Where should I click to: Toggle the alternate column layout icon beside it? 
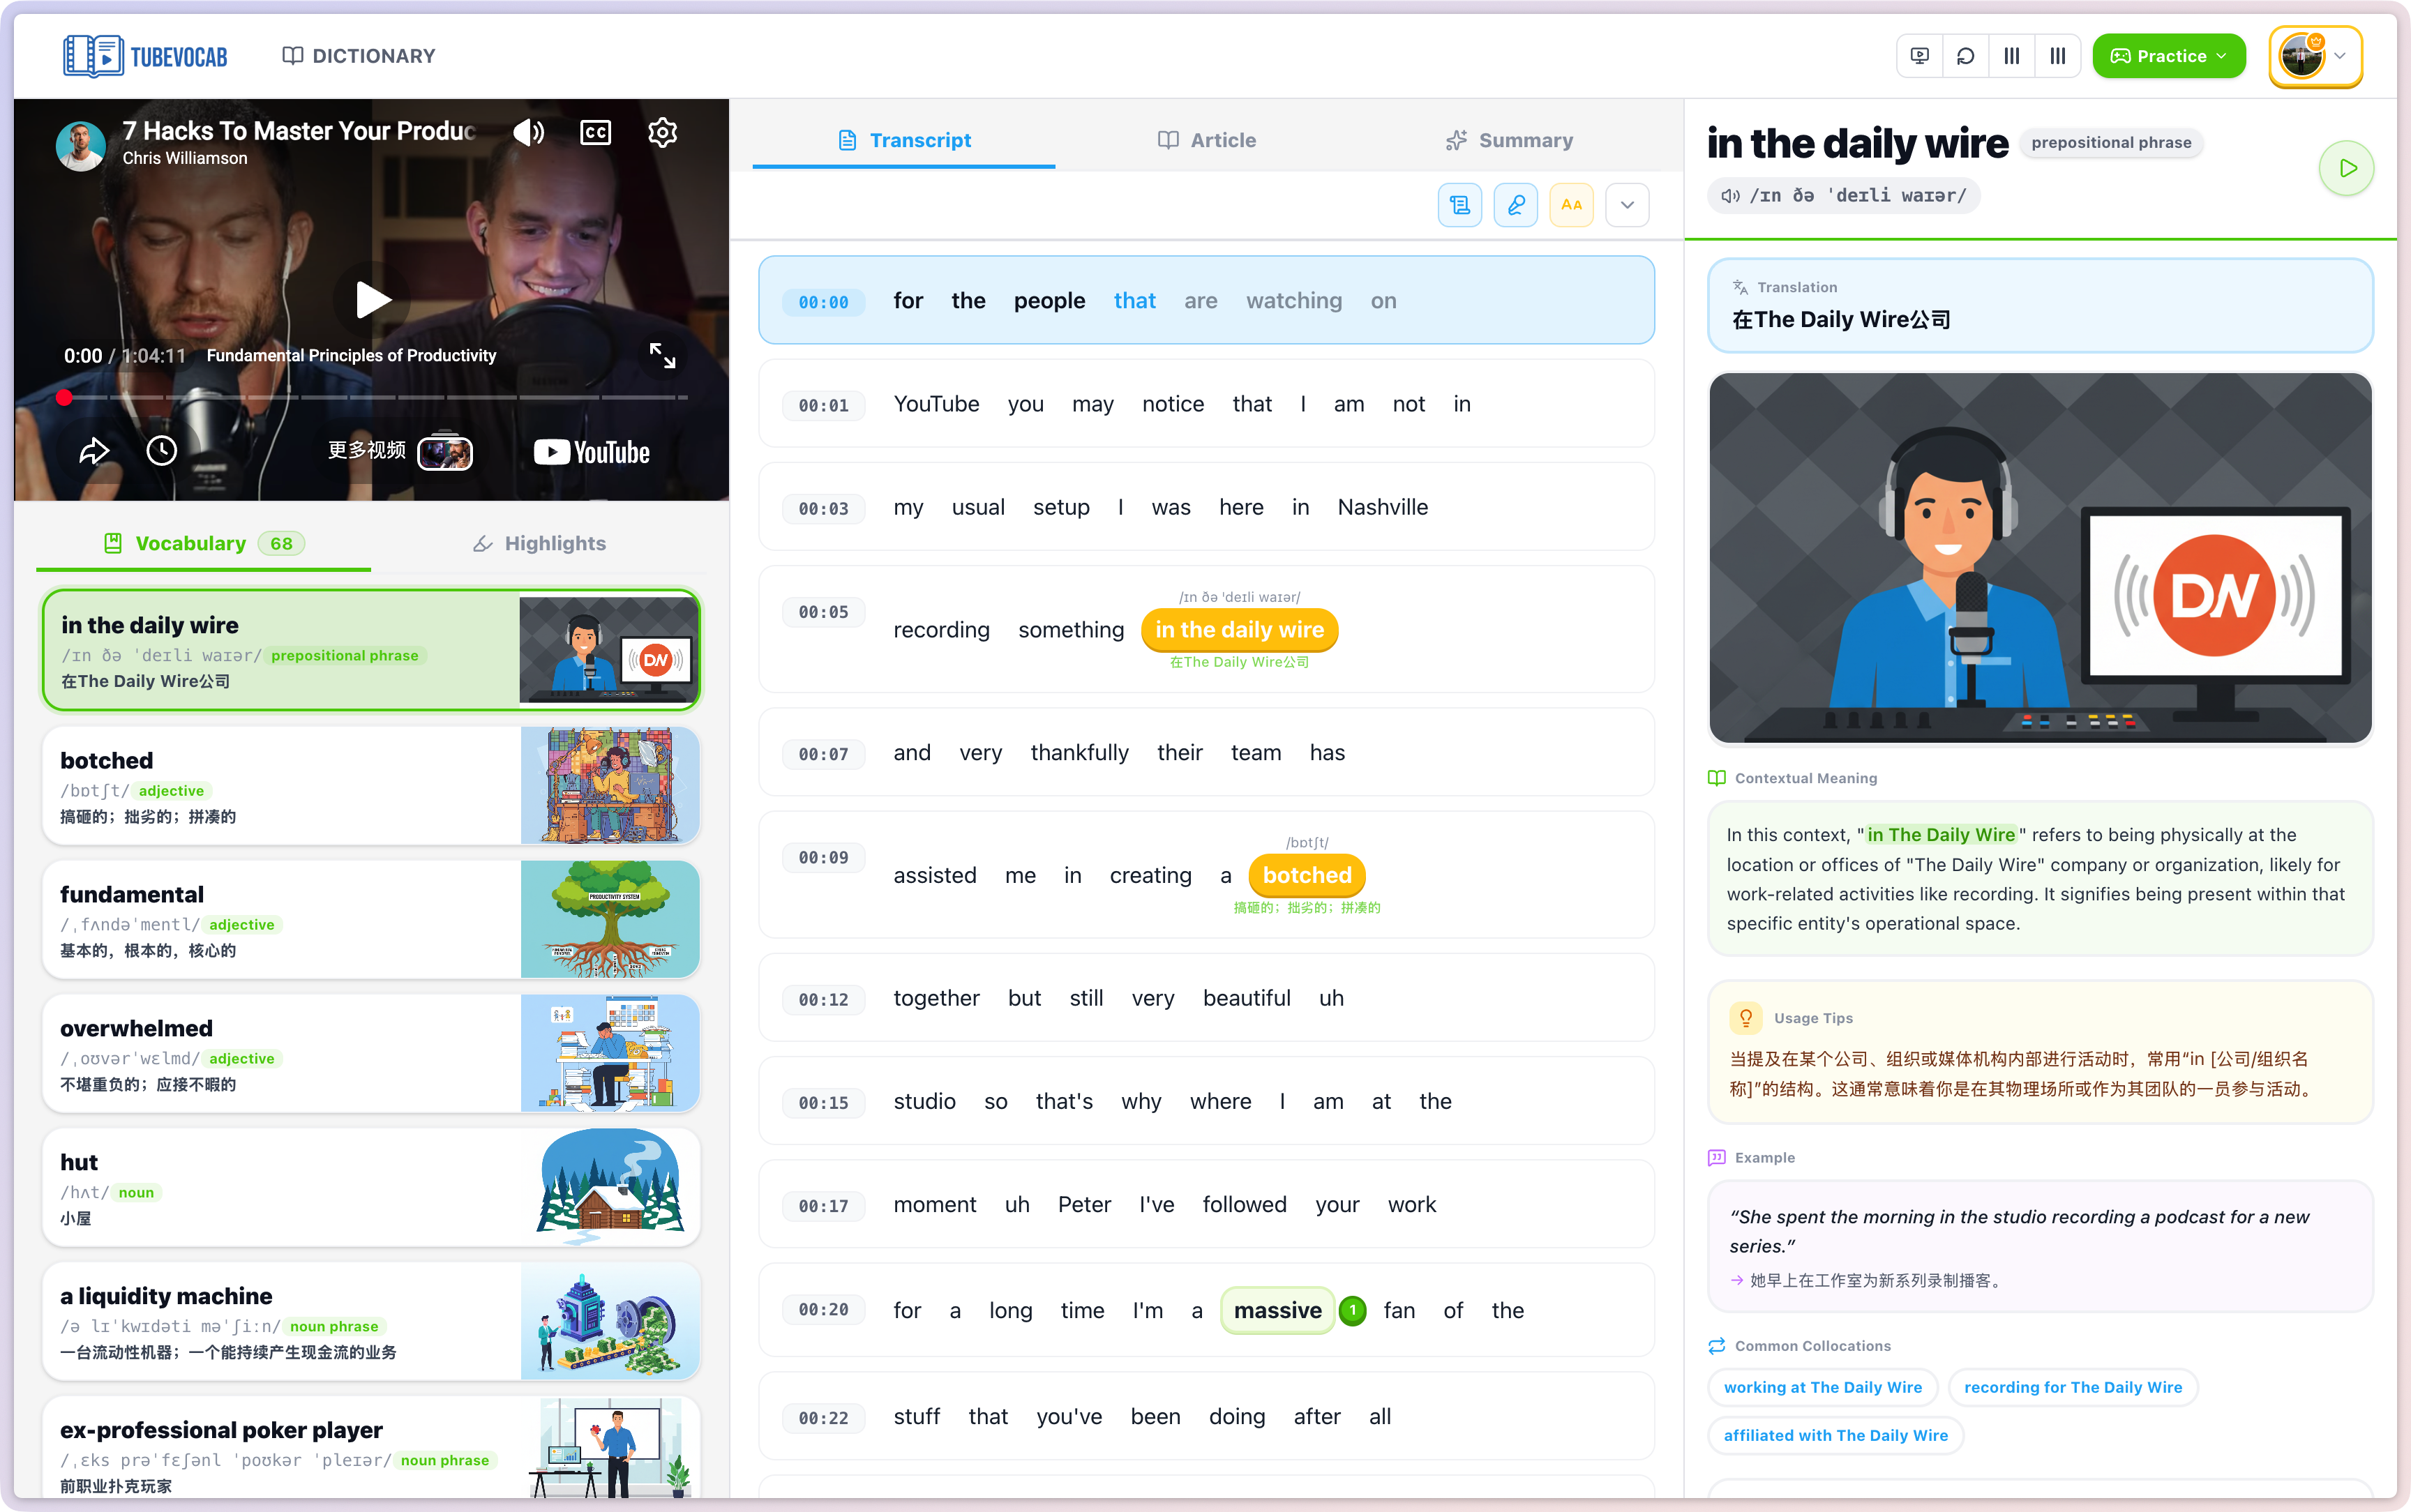click(x=2058, y=55)
